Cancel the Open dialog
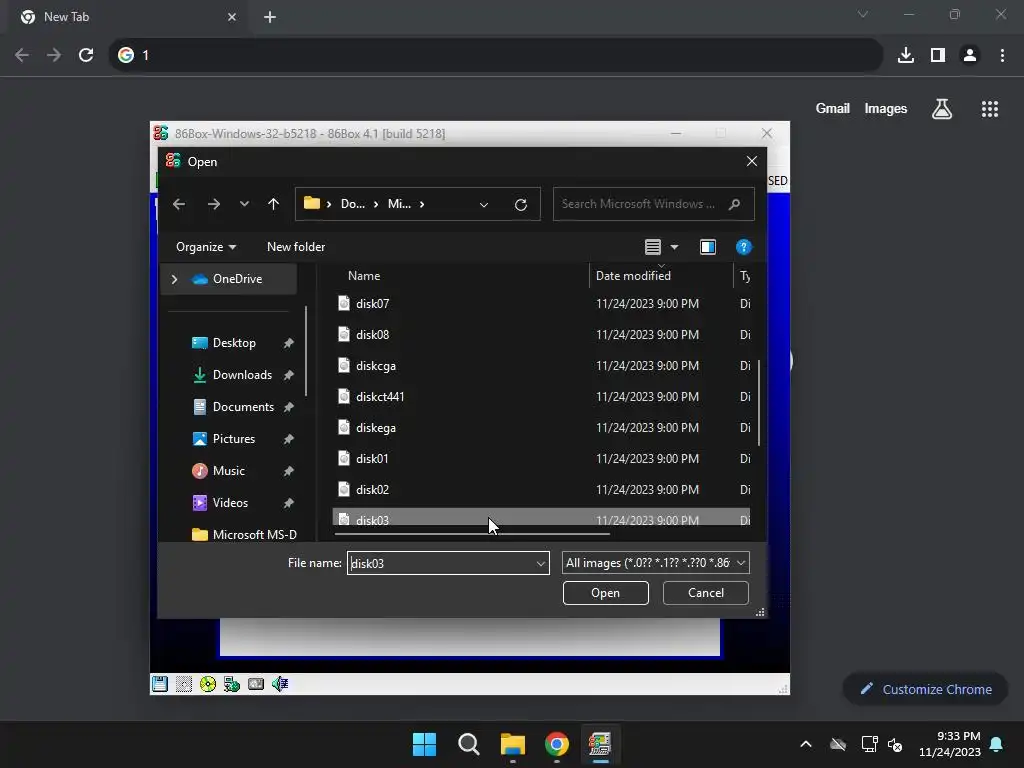The image size is (1024, 768). [705, 593]
